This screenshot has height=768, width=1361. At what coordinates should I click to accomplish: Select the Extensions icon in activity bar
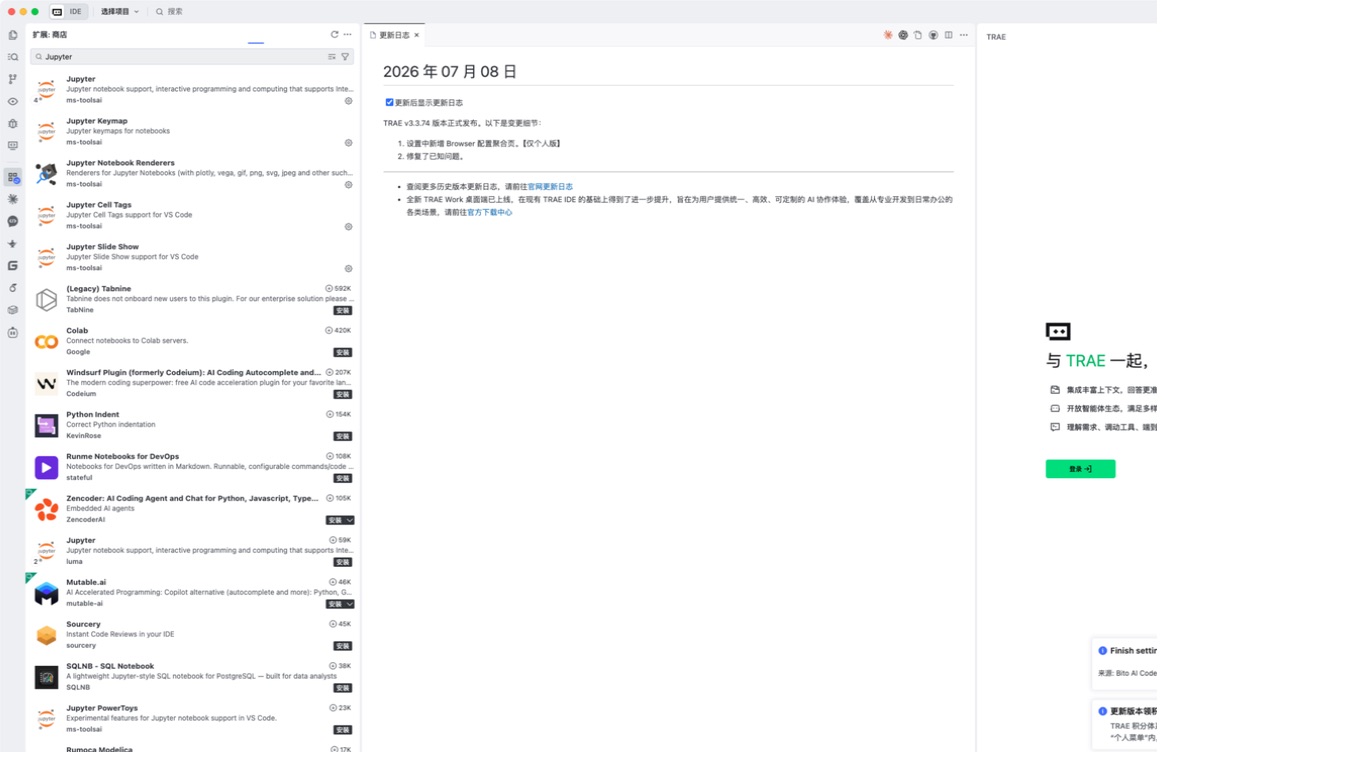point(13,177)
